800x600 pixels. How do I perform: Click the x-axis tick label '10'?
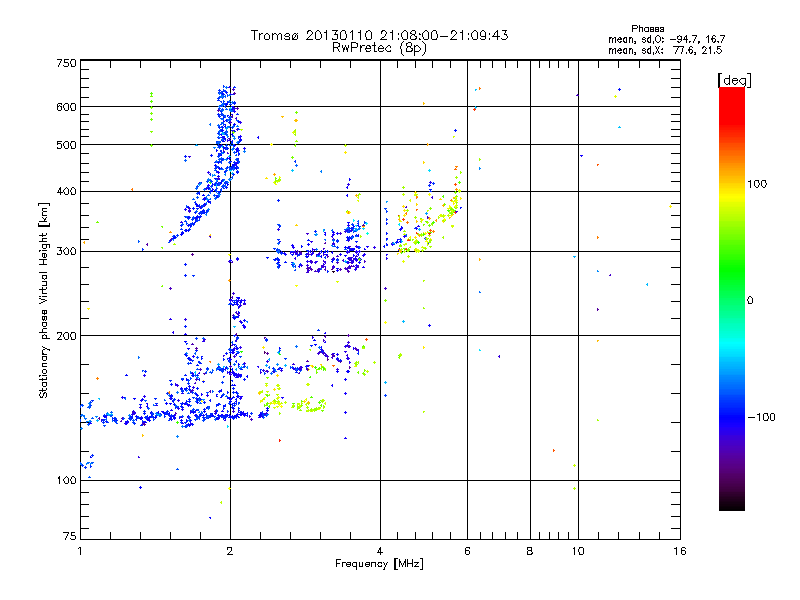pyautogui.click(x=578, y=551)
